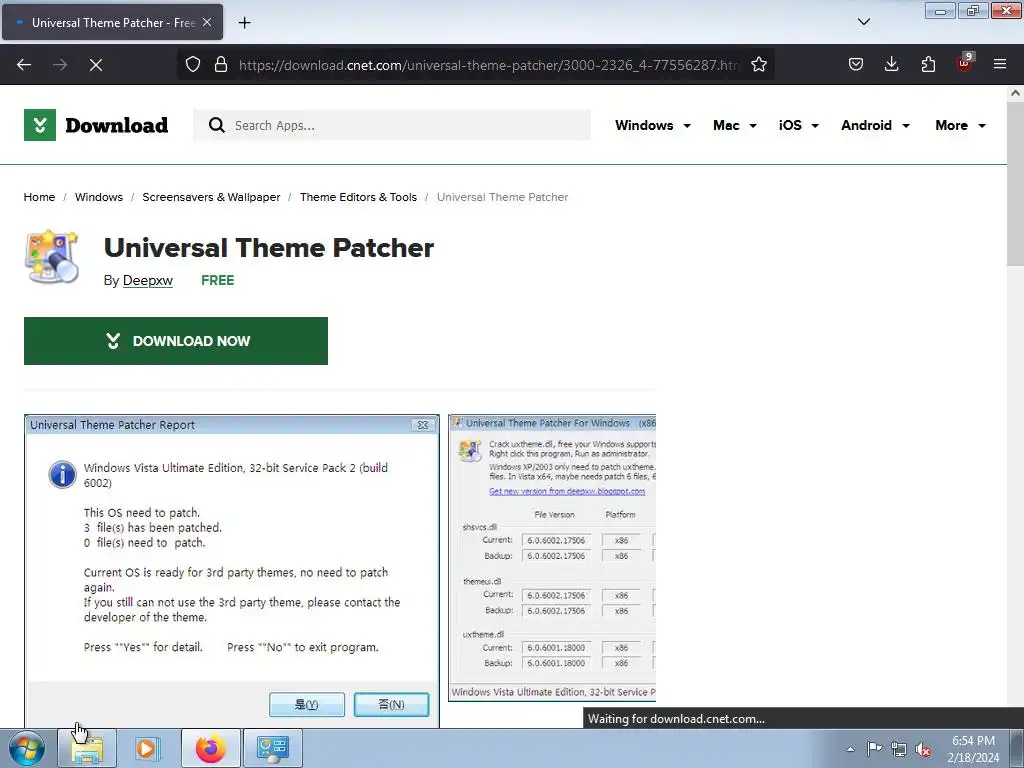Open Action Center flag icon
This screenshot has width=1024, height=768.
pos(874,749)
